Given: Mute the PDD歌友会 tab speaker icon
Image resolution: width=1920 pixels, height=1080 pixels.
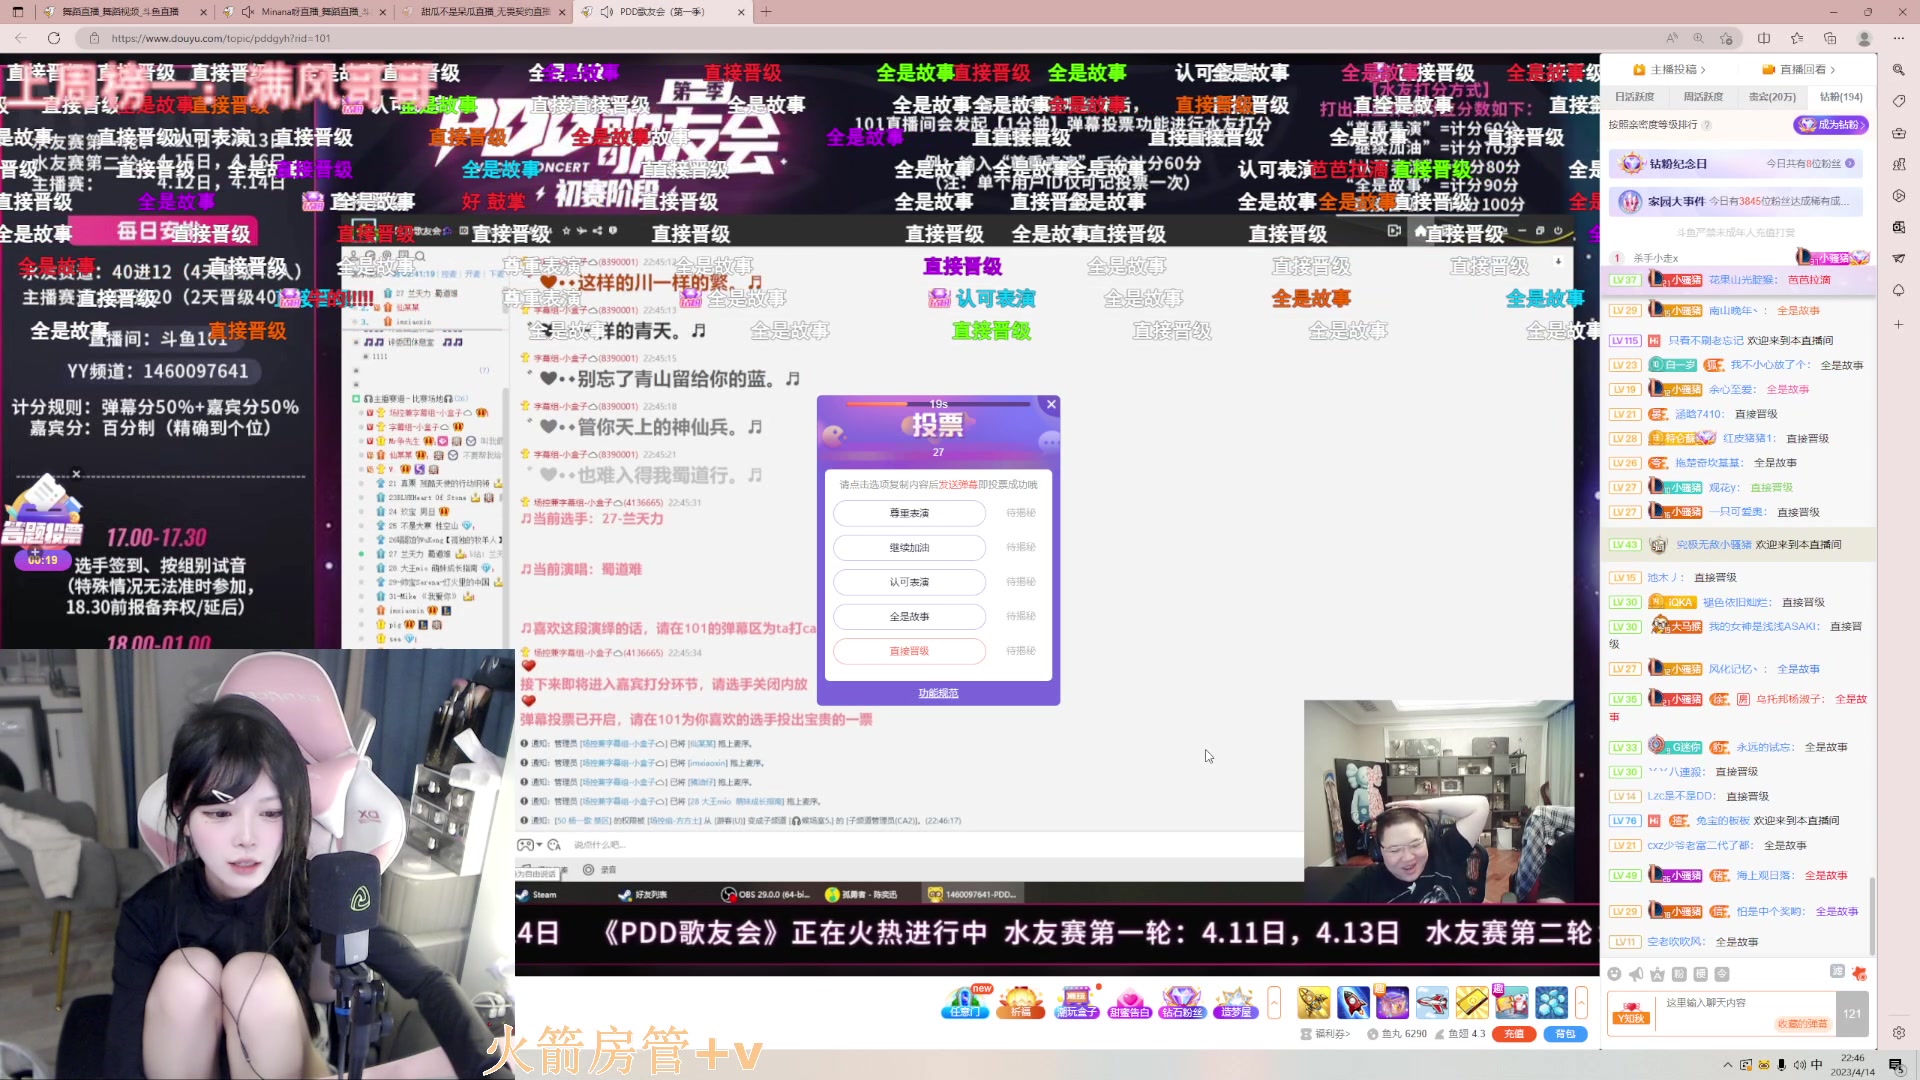Looking at the screenshot, I should [x=608, y=13].
